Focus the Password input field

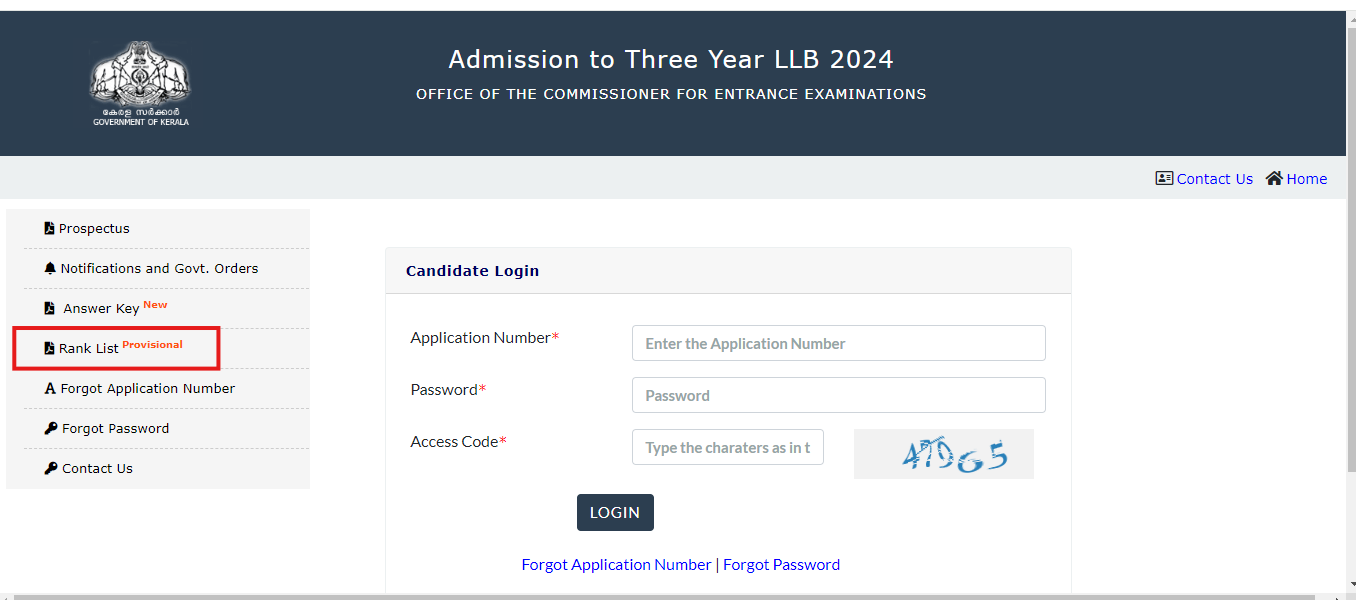click(838, 395)
